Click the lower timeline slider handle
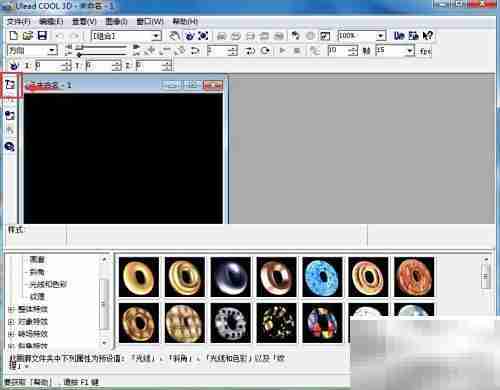 [x=79, y=54]
